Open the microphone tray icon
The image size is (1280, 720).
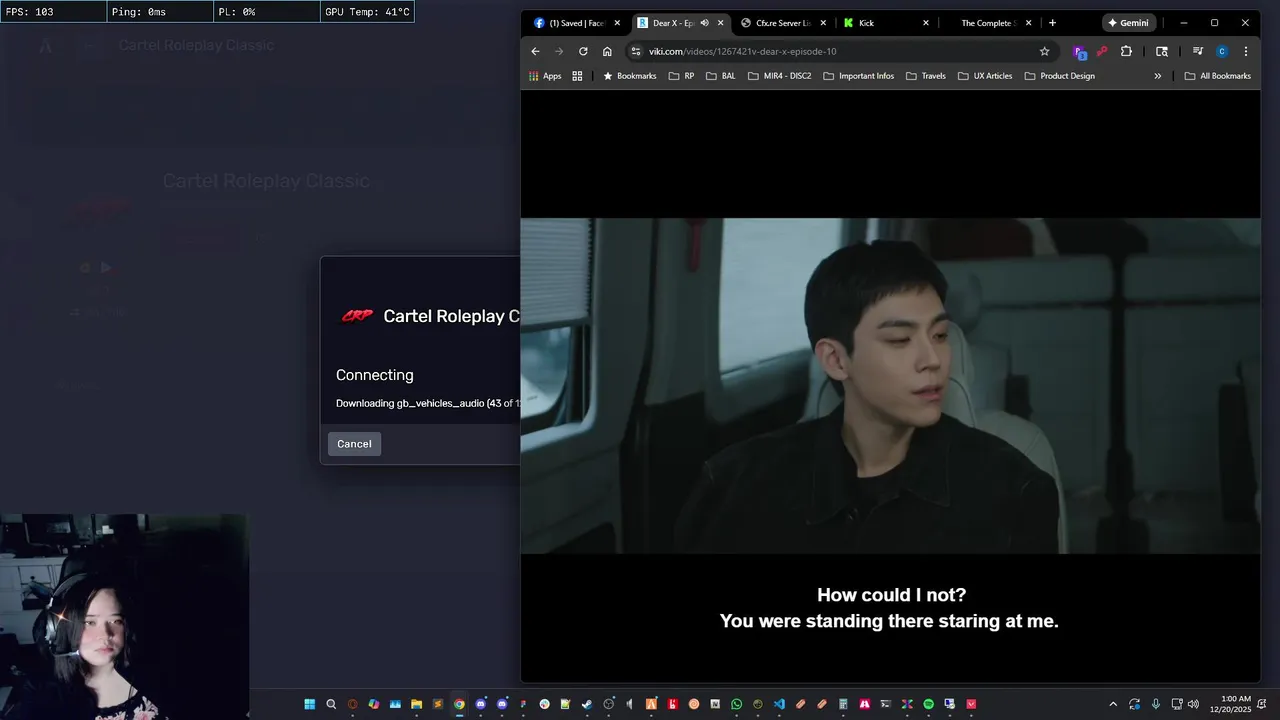(1156, 704)
